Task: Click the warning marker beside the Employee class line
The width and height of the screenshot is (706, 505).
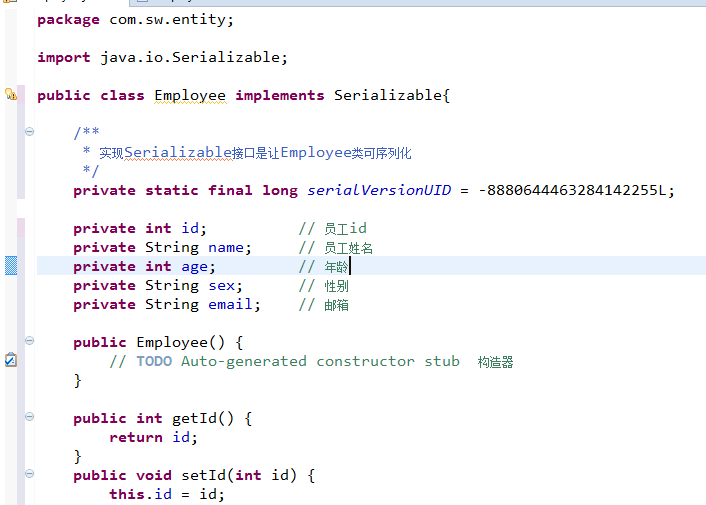Action: click(11, 94)
